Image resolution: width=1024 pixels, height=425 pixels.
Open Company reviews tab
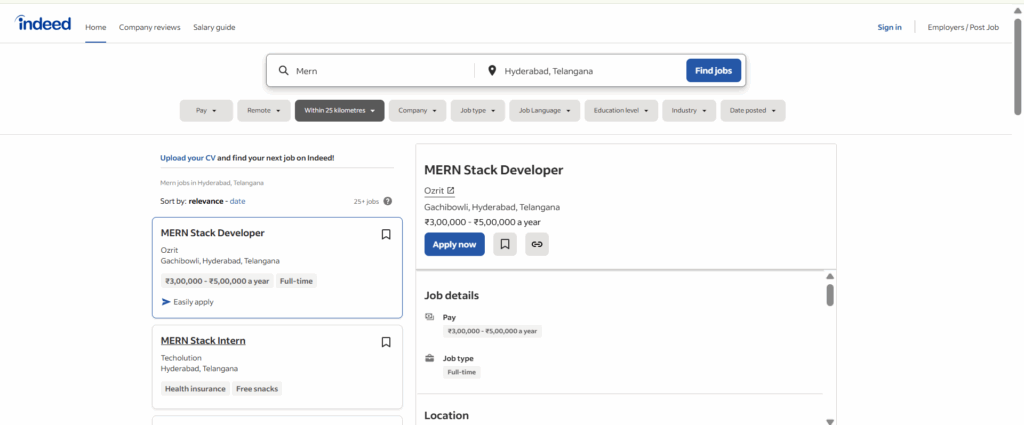coord(150,27)
